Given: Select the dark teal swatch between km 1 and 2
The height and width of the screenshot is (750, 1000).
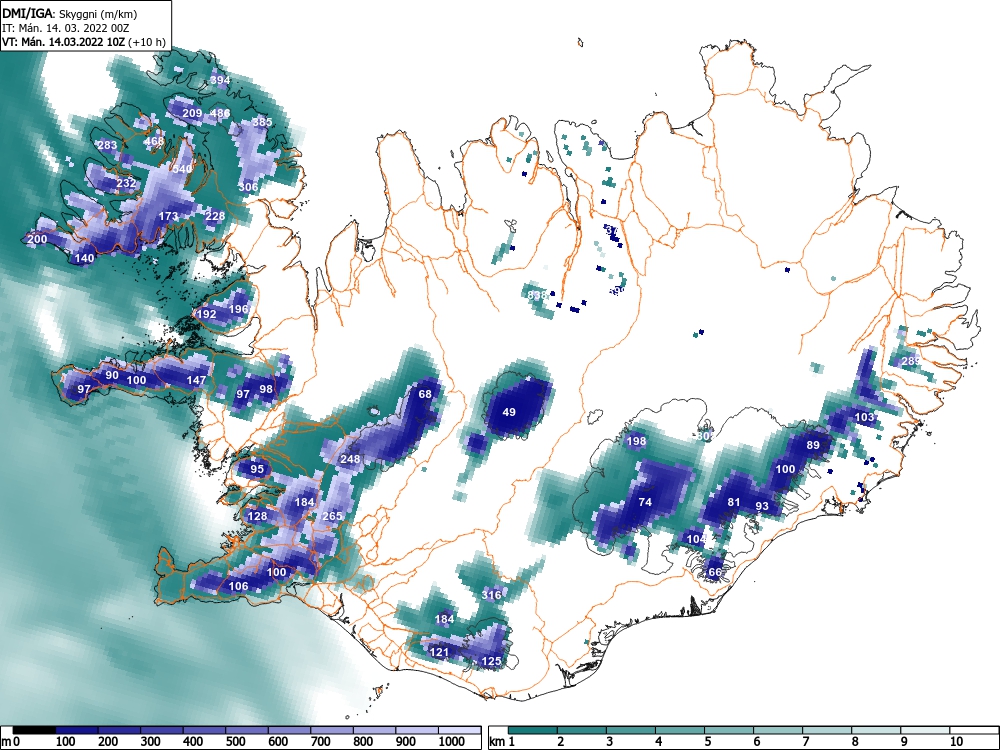Looking at the screenshot, I should 533,730.
